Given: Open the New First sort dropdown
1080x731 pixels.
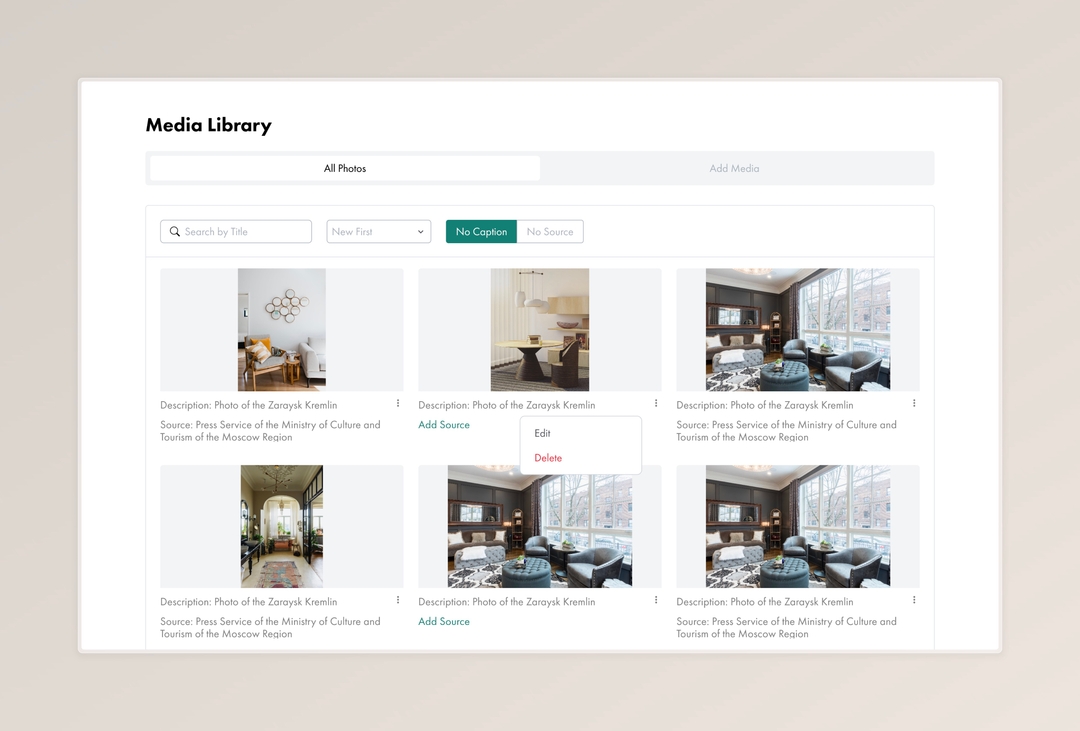Looking at the screenshot, I should [x=378, y=231].
